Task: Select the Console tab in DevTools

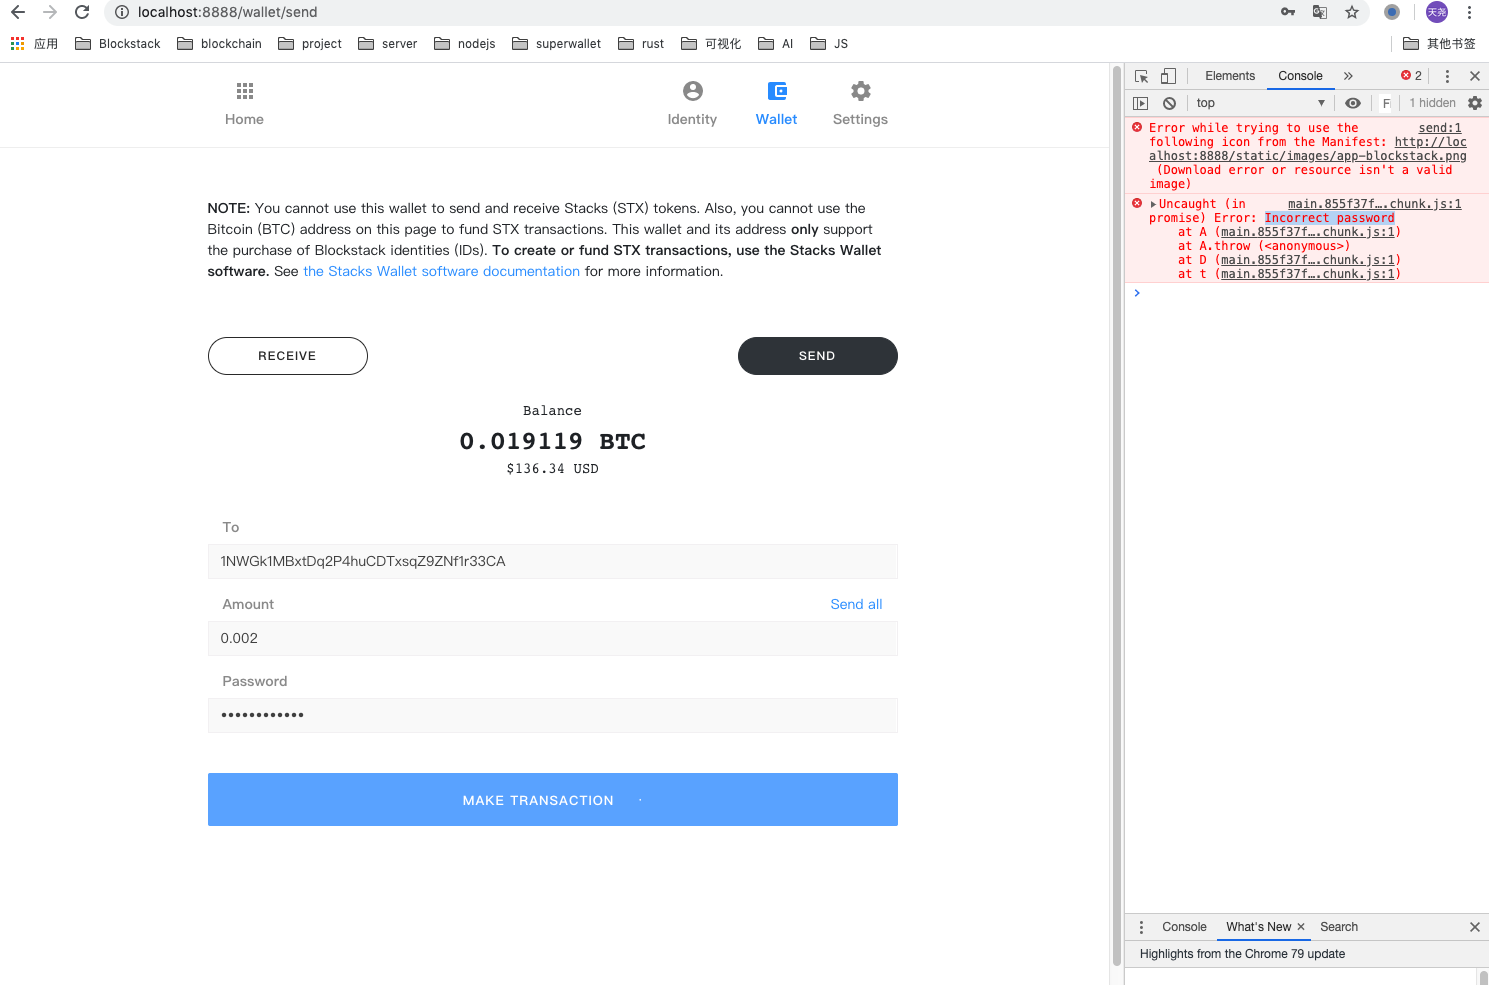Action: tap(1301, 76)
